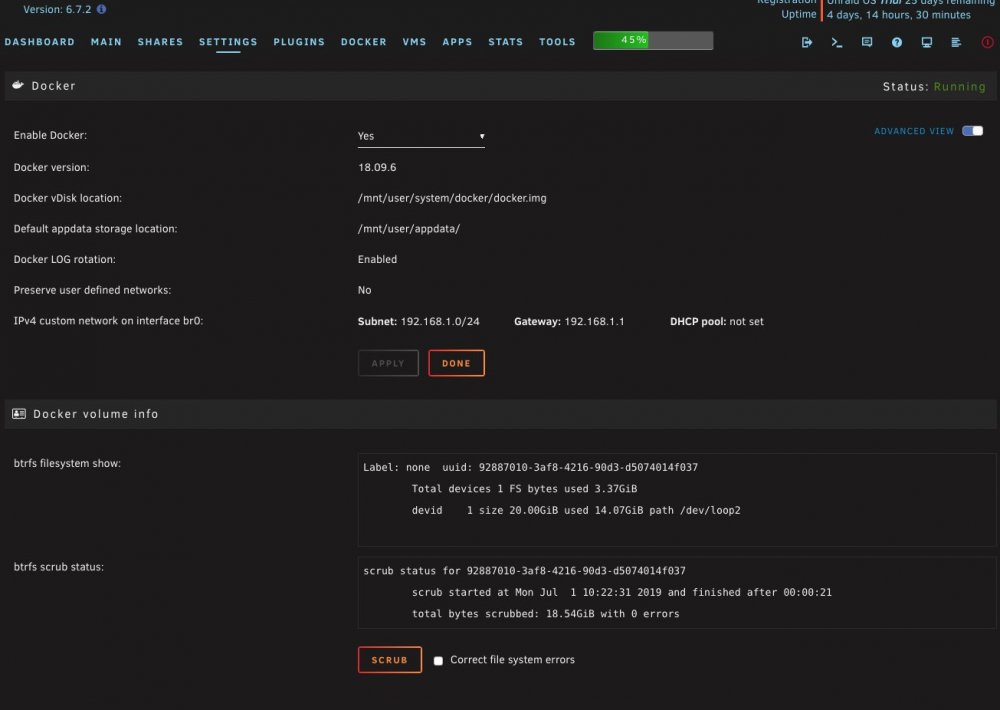Click the btrfs scrub status output box
This screenshot has width=1000, height=710.
click(x=677, y=593)
